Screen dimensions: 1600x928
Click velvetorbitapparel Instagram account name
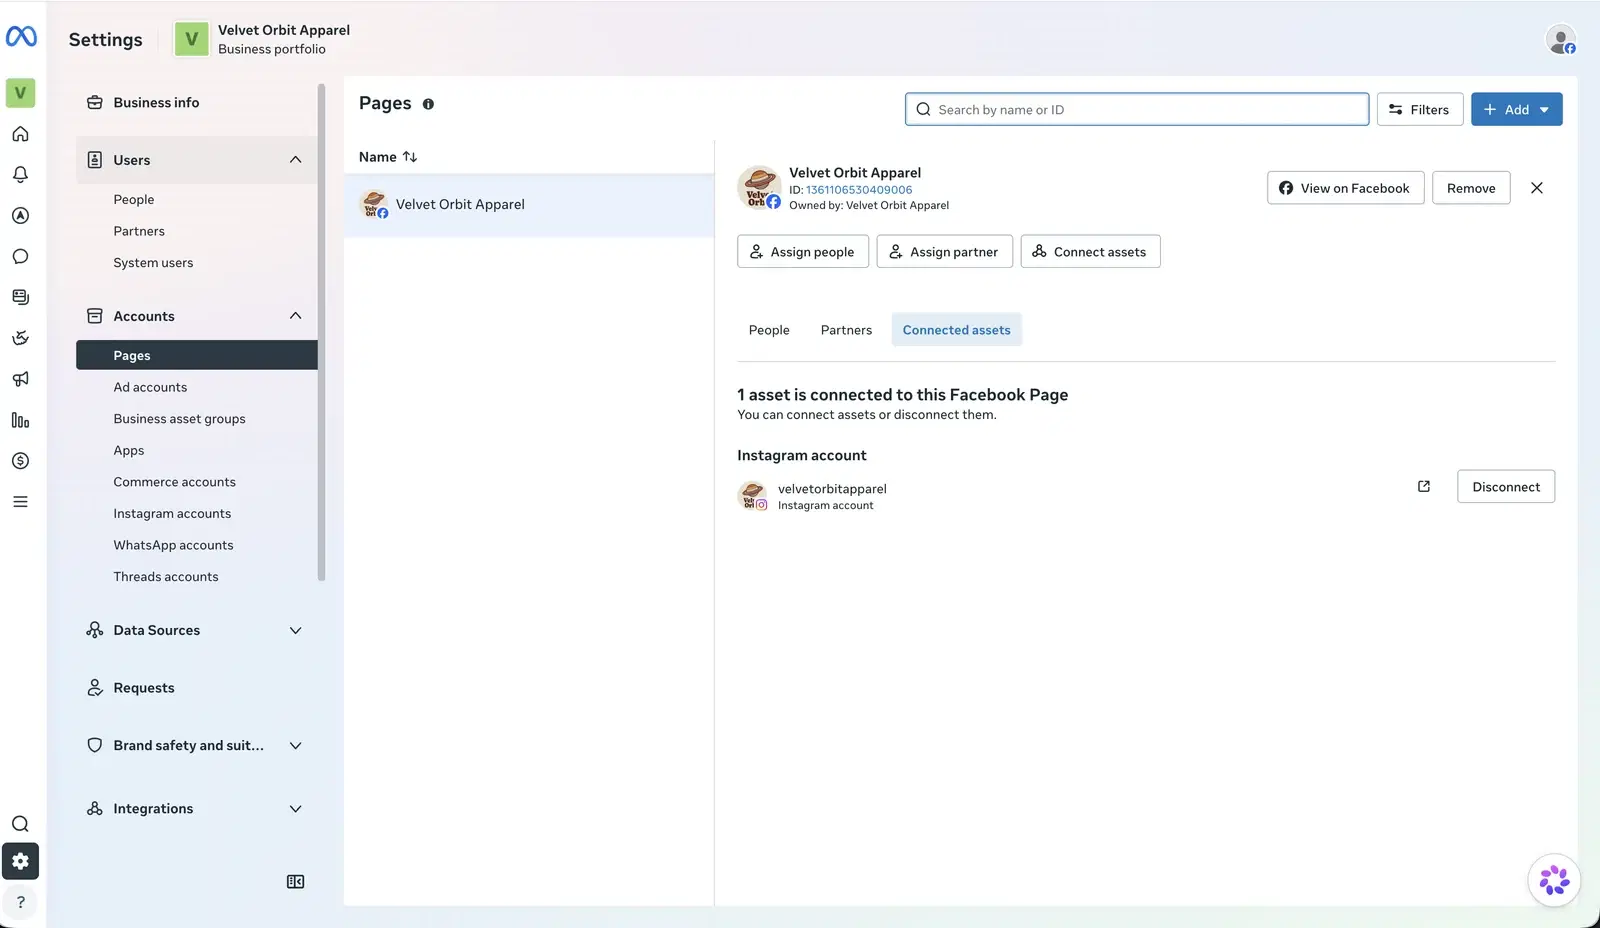coord(832,489)
